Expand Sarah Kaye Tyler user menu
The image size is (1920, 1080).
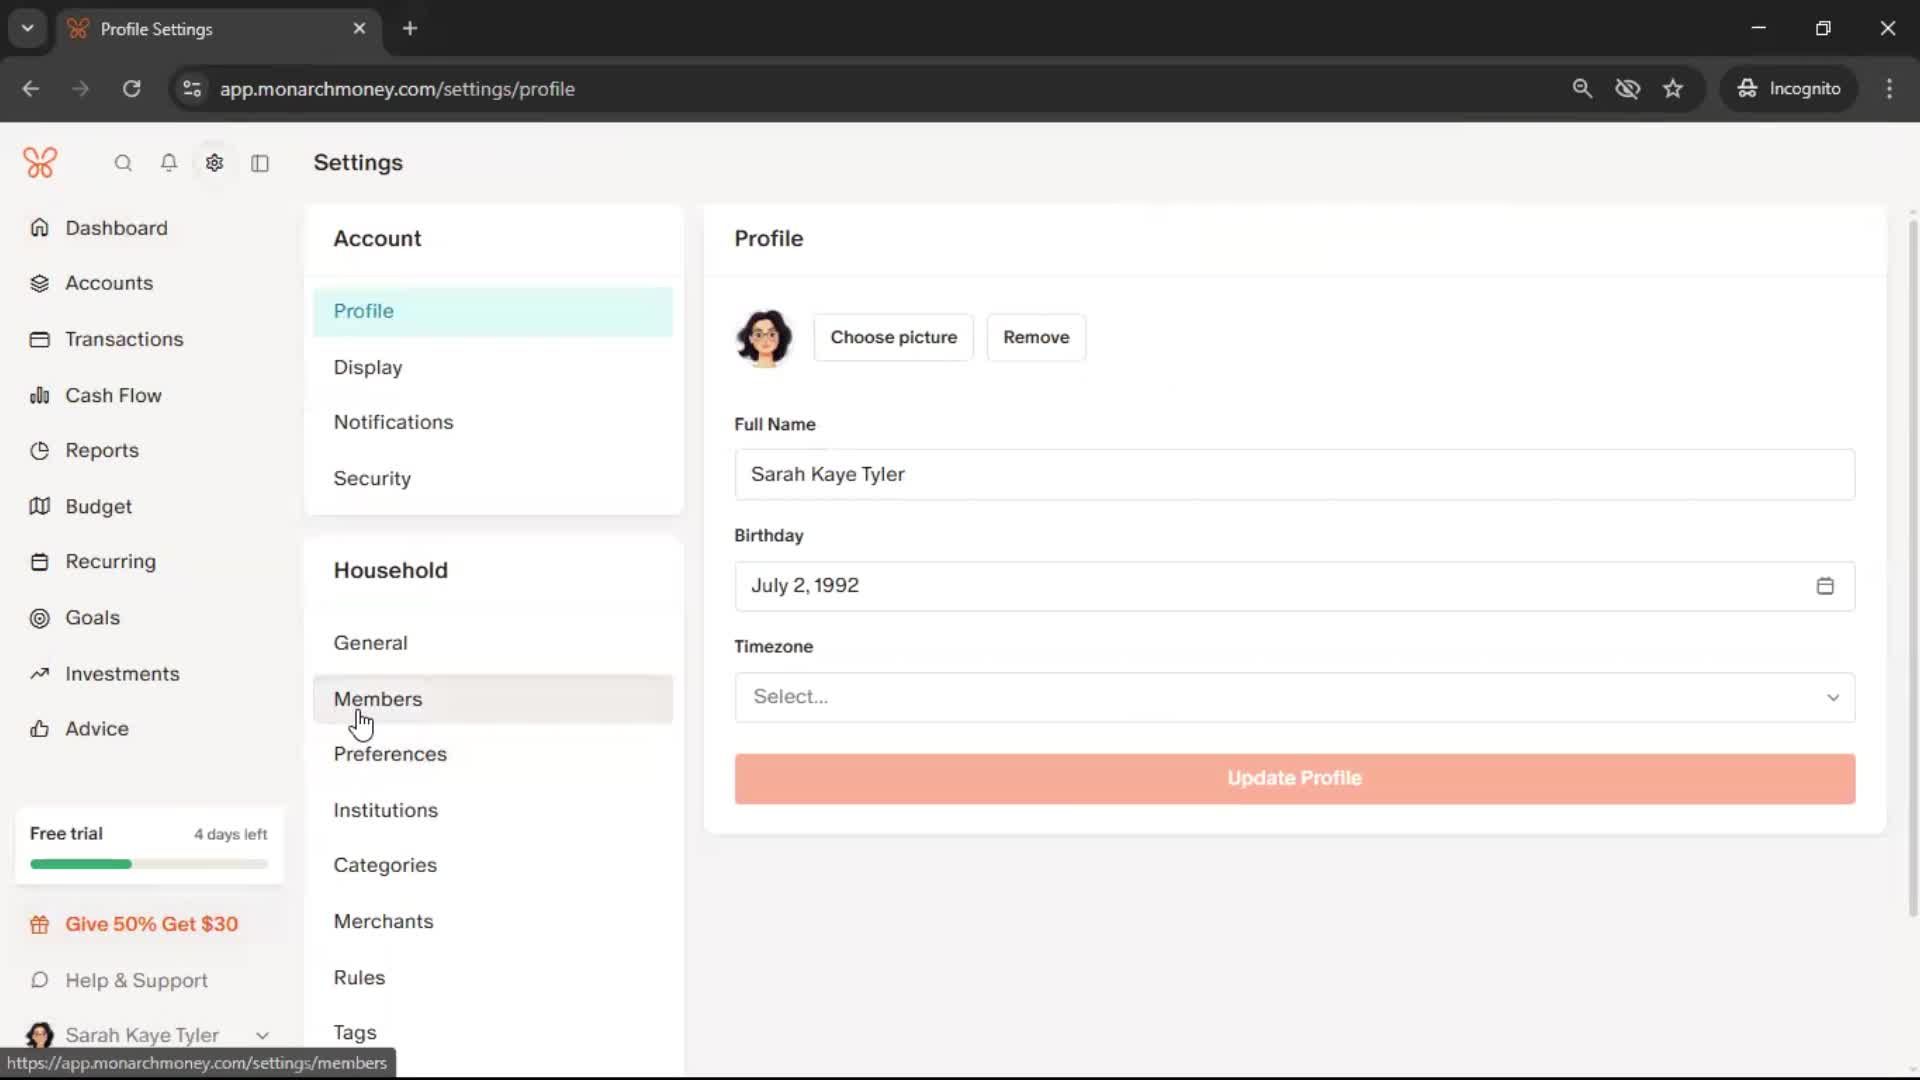click(x=262, y=1035)
